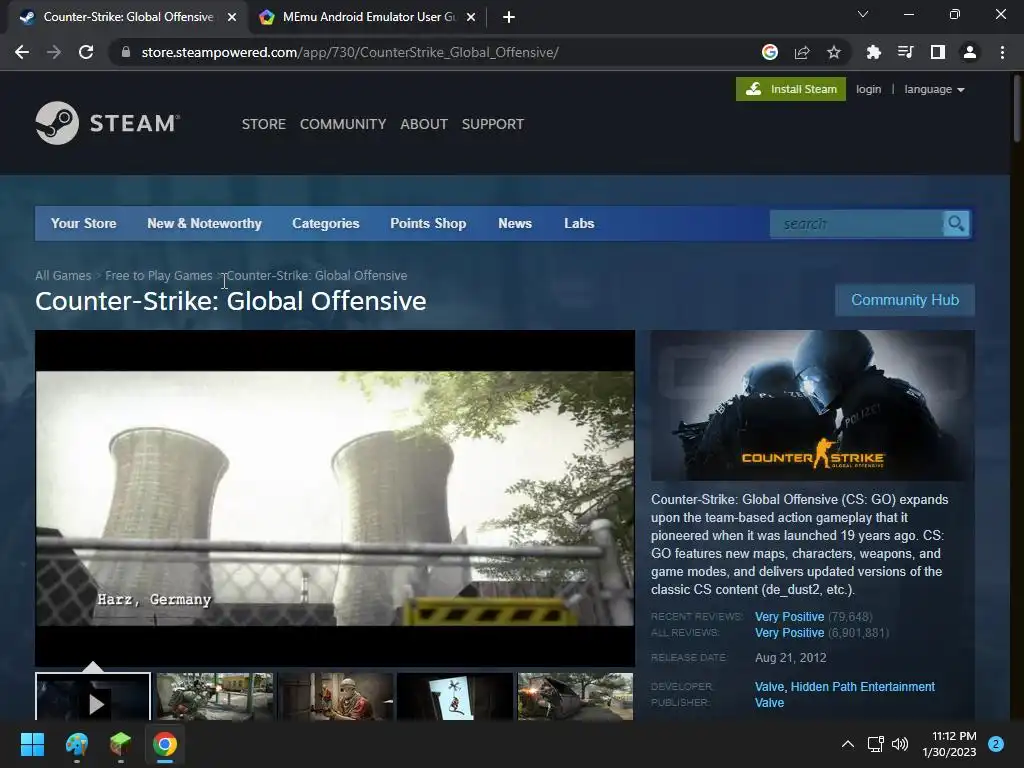Click the Counter-Strike: Global Offensive breadcrumb
This screenshot has height=768, width=1024.
[317, 276]
